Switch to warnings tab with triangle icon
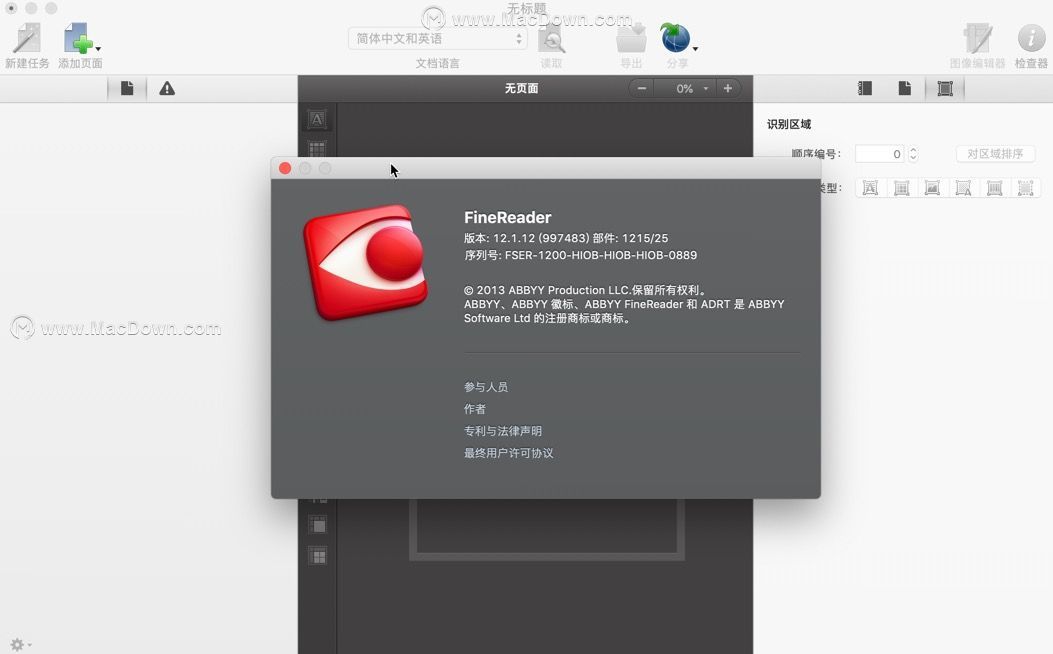 167,88
